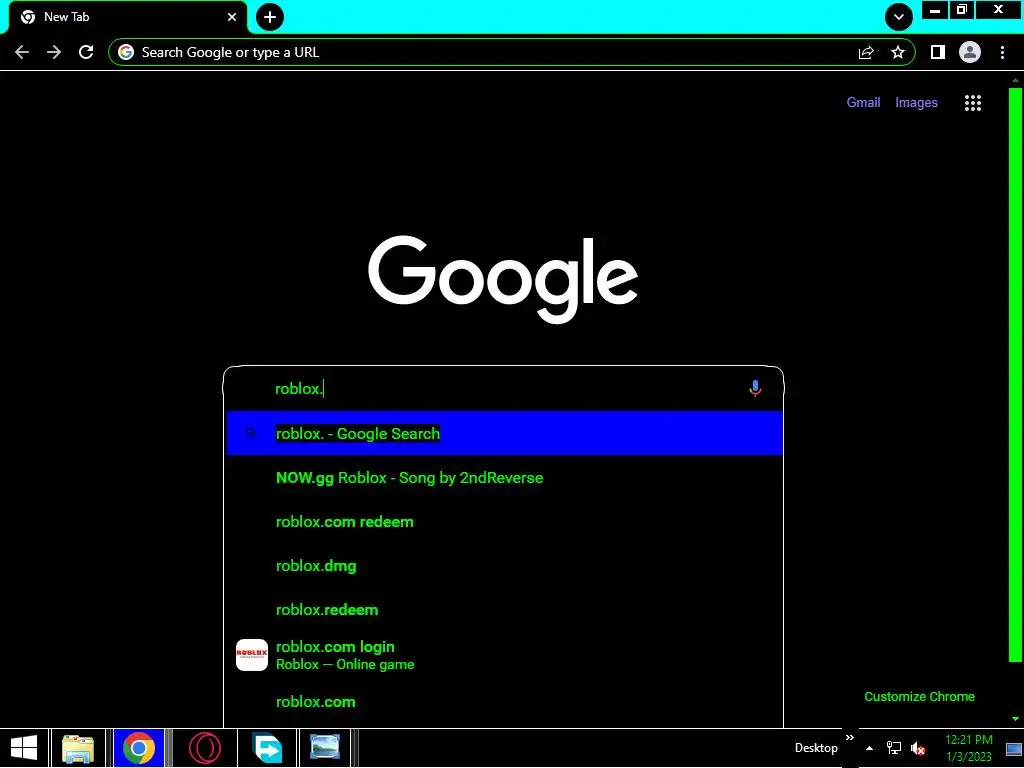
Task: Pick the plain 'roblox.com' suggestion
Action: [504, 702]
